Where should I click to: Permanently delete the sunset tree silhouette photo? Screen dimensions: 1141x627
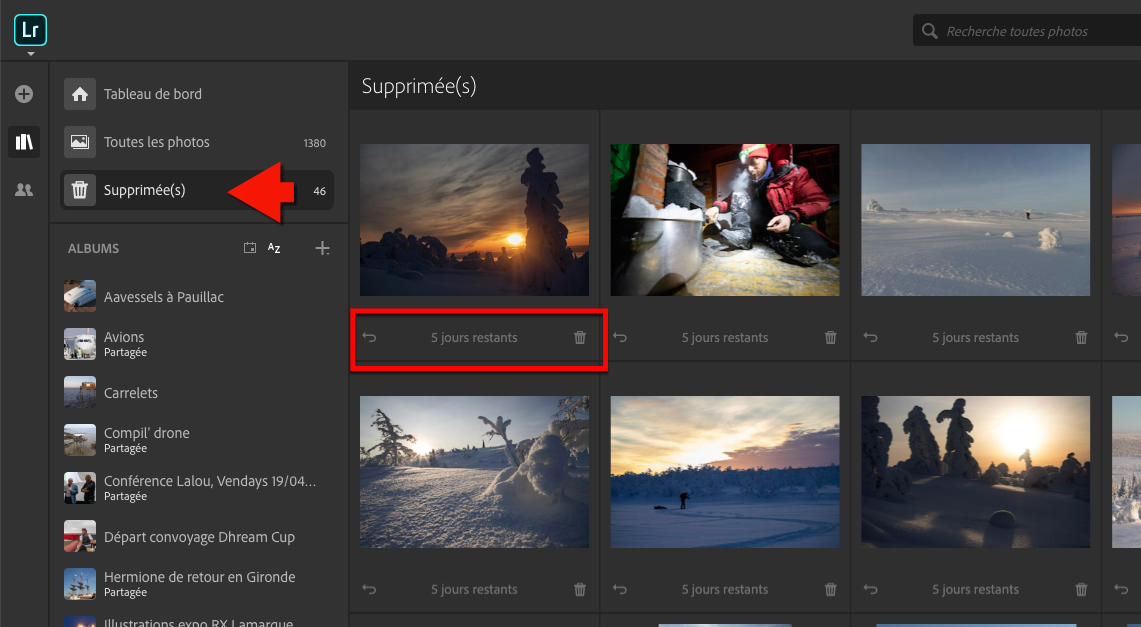point(580,338)
